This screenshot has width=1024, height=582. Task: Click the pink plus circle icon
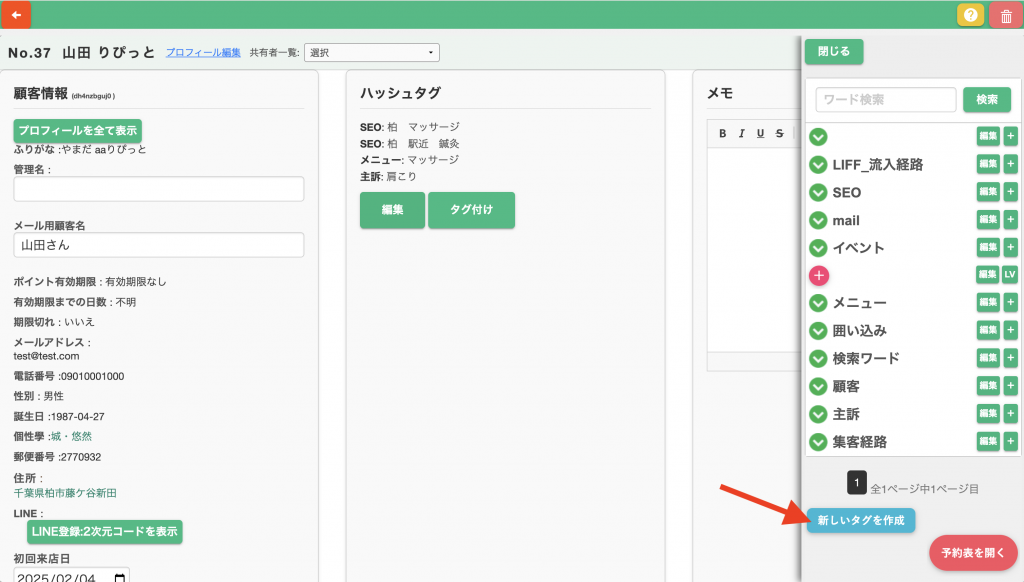pos(818,275)
